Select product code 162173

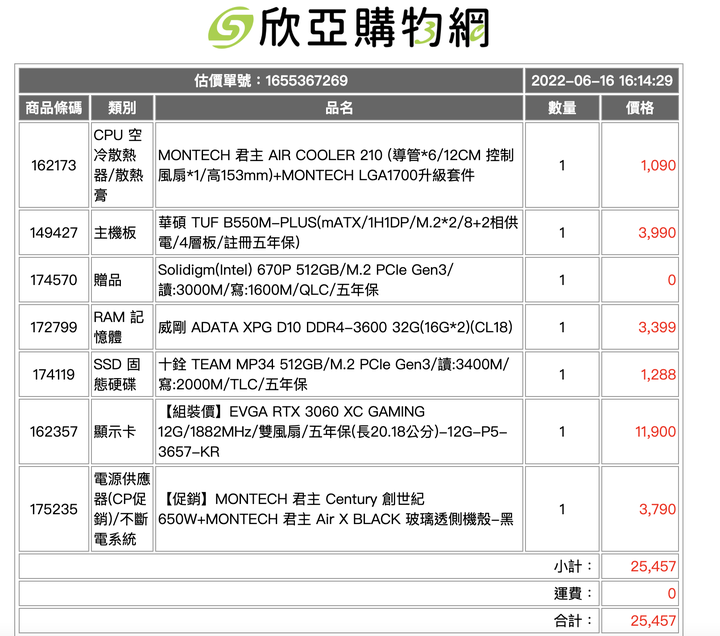click(54, 165)
